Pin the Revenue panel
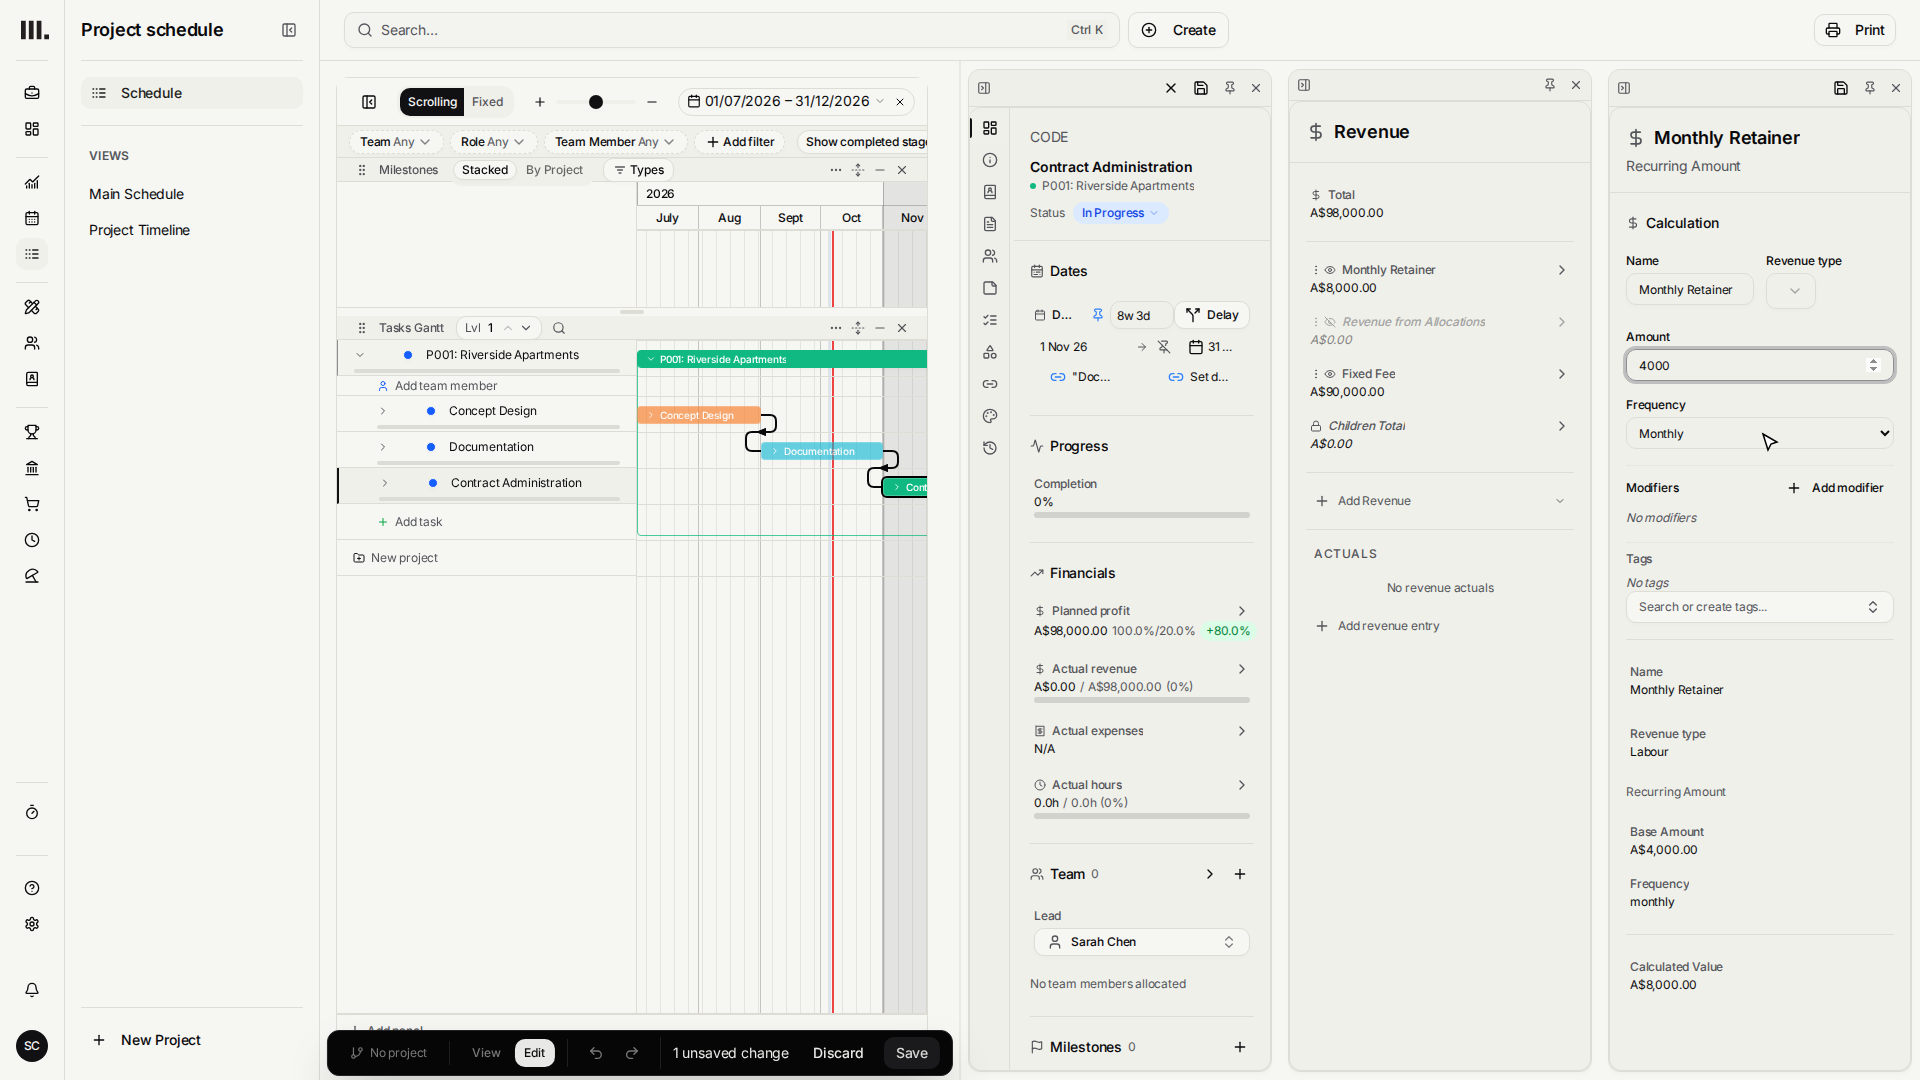Image resolution: width=1920 pixels, height=1080 pixels. [1550, 85]
